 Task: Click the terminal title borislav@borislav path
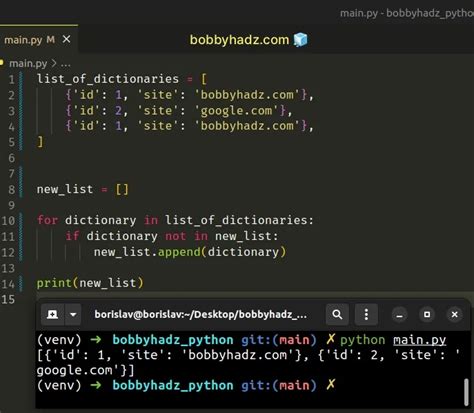coord(201,314)
